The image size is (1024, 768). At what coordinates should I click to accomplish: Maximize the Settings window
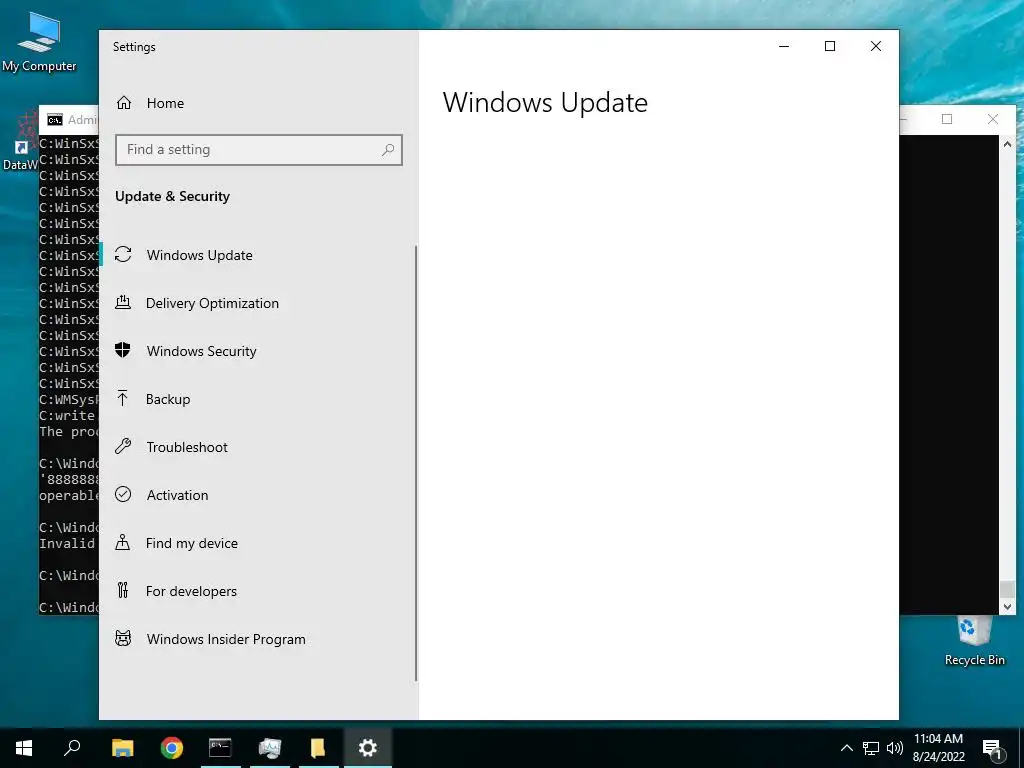point(830,46)
